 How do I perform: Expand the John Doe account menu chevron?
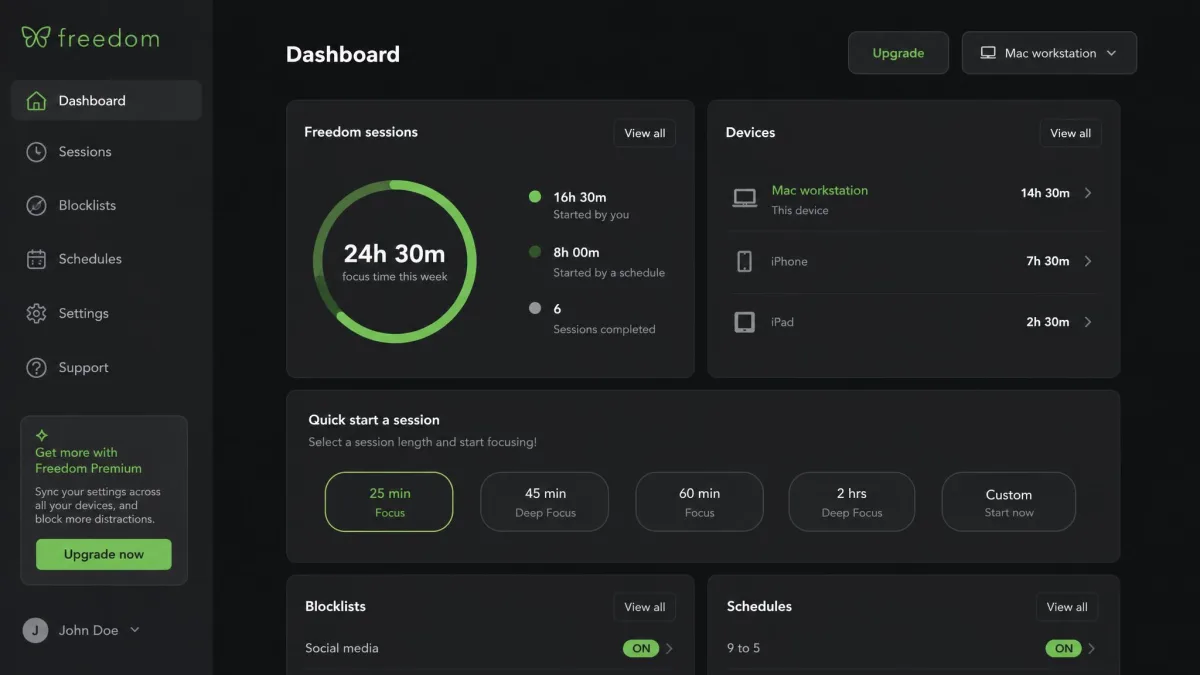pyautogui.click(x=135, y=630)
